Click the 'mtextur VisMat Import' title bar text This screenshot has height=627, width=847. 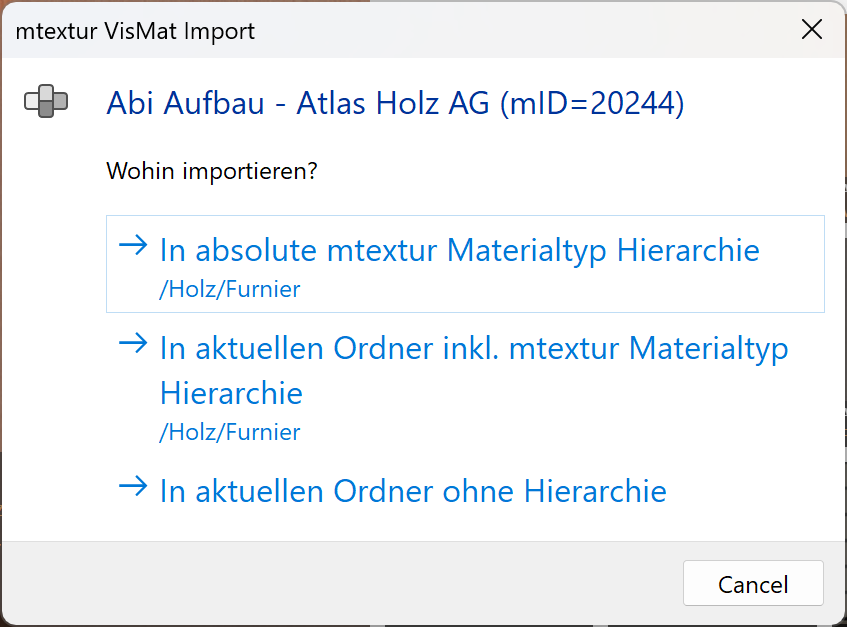coord(135,31)
